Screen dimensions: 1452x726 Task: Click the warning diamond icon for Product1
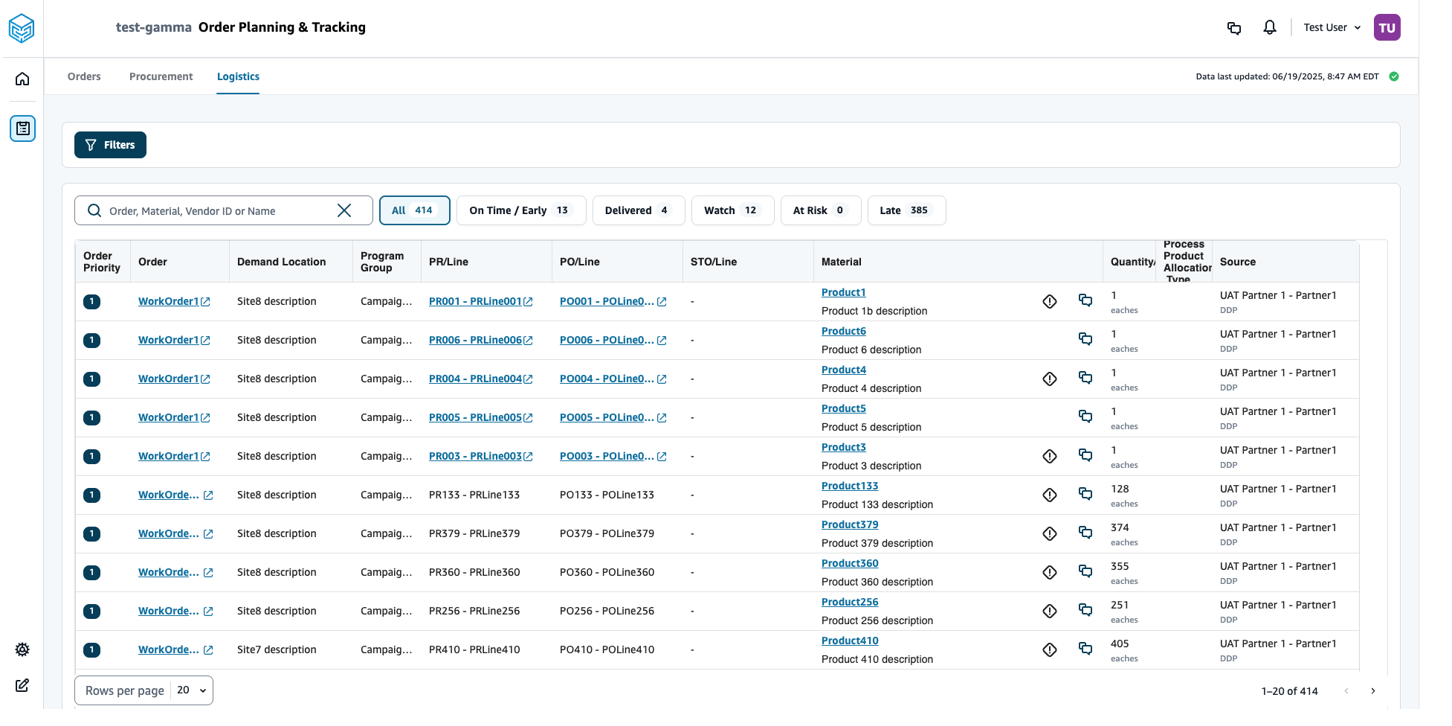click(1049, 301)
